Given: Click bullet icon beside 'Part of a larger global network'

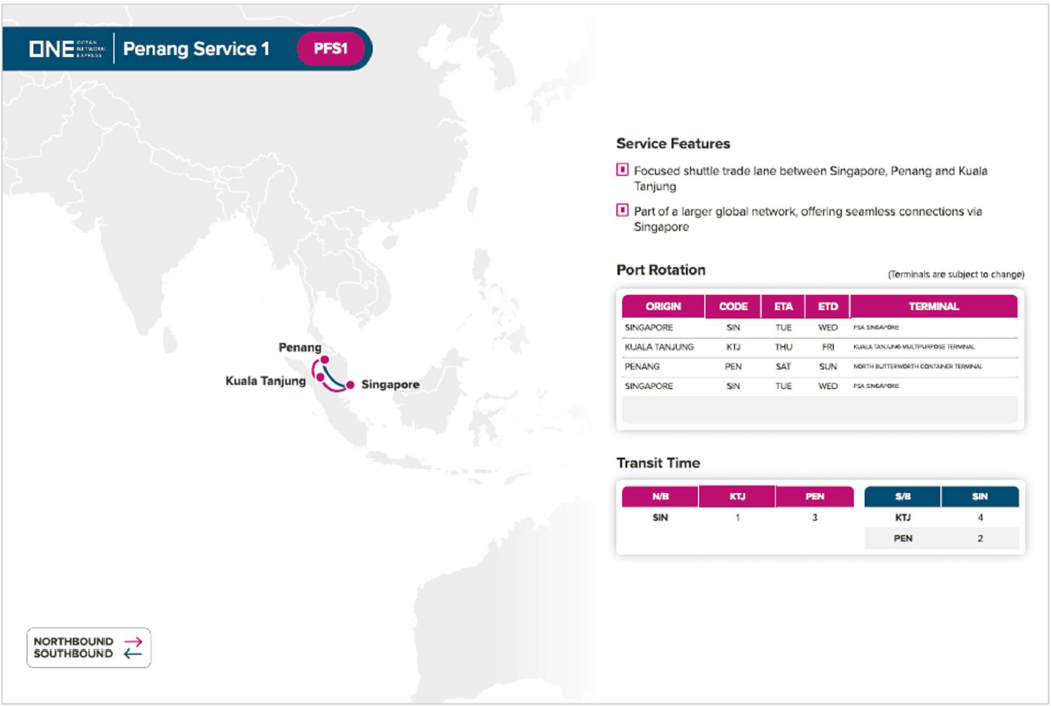Looking at the screenshot, I should tap(622, 211).
